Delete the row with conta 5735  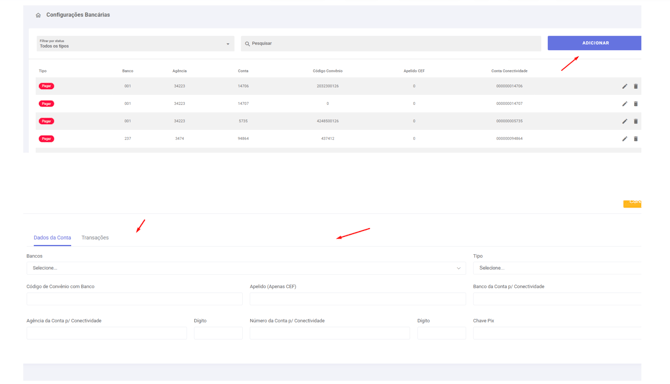tap(635, 121)
